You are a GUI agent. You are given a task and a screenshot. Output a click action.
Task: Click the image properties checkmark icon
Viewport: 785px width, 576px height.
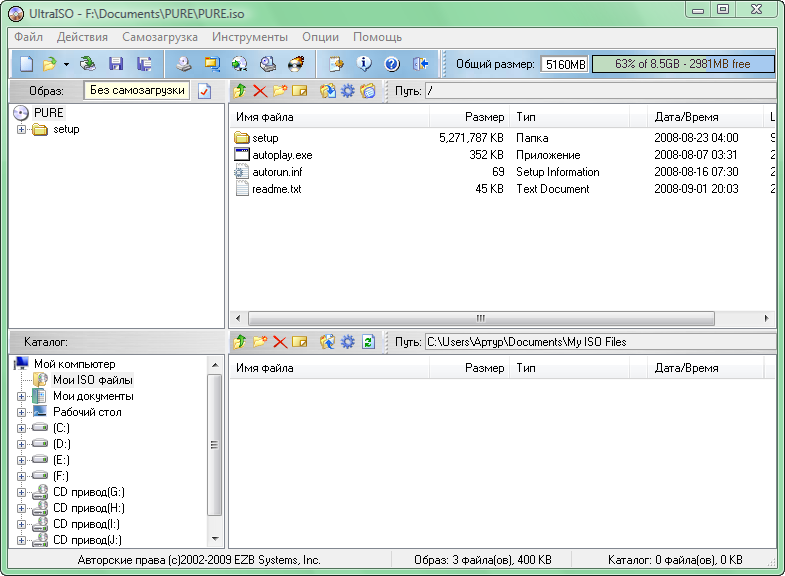point(204,91)
